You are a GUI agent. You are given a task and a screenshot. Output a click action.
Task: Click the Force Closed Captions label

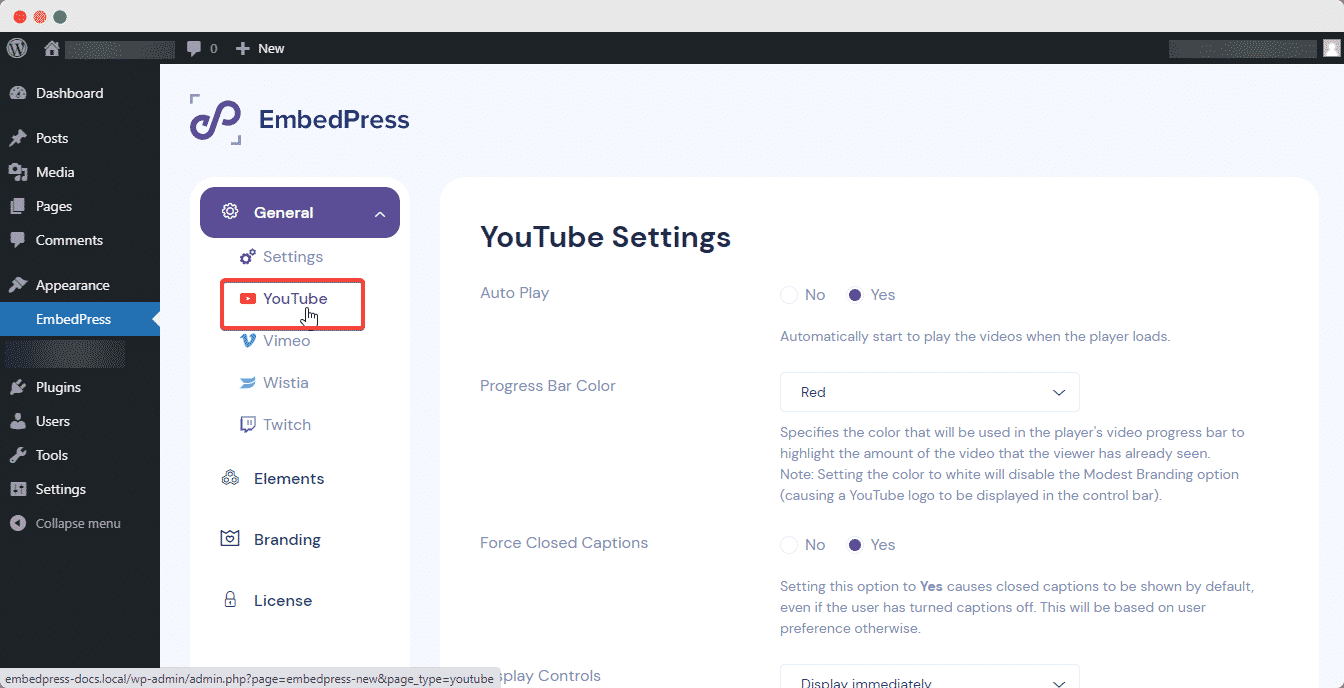tap(564, 543)
